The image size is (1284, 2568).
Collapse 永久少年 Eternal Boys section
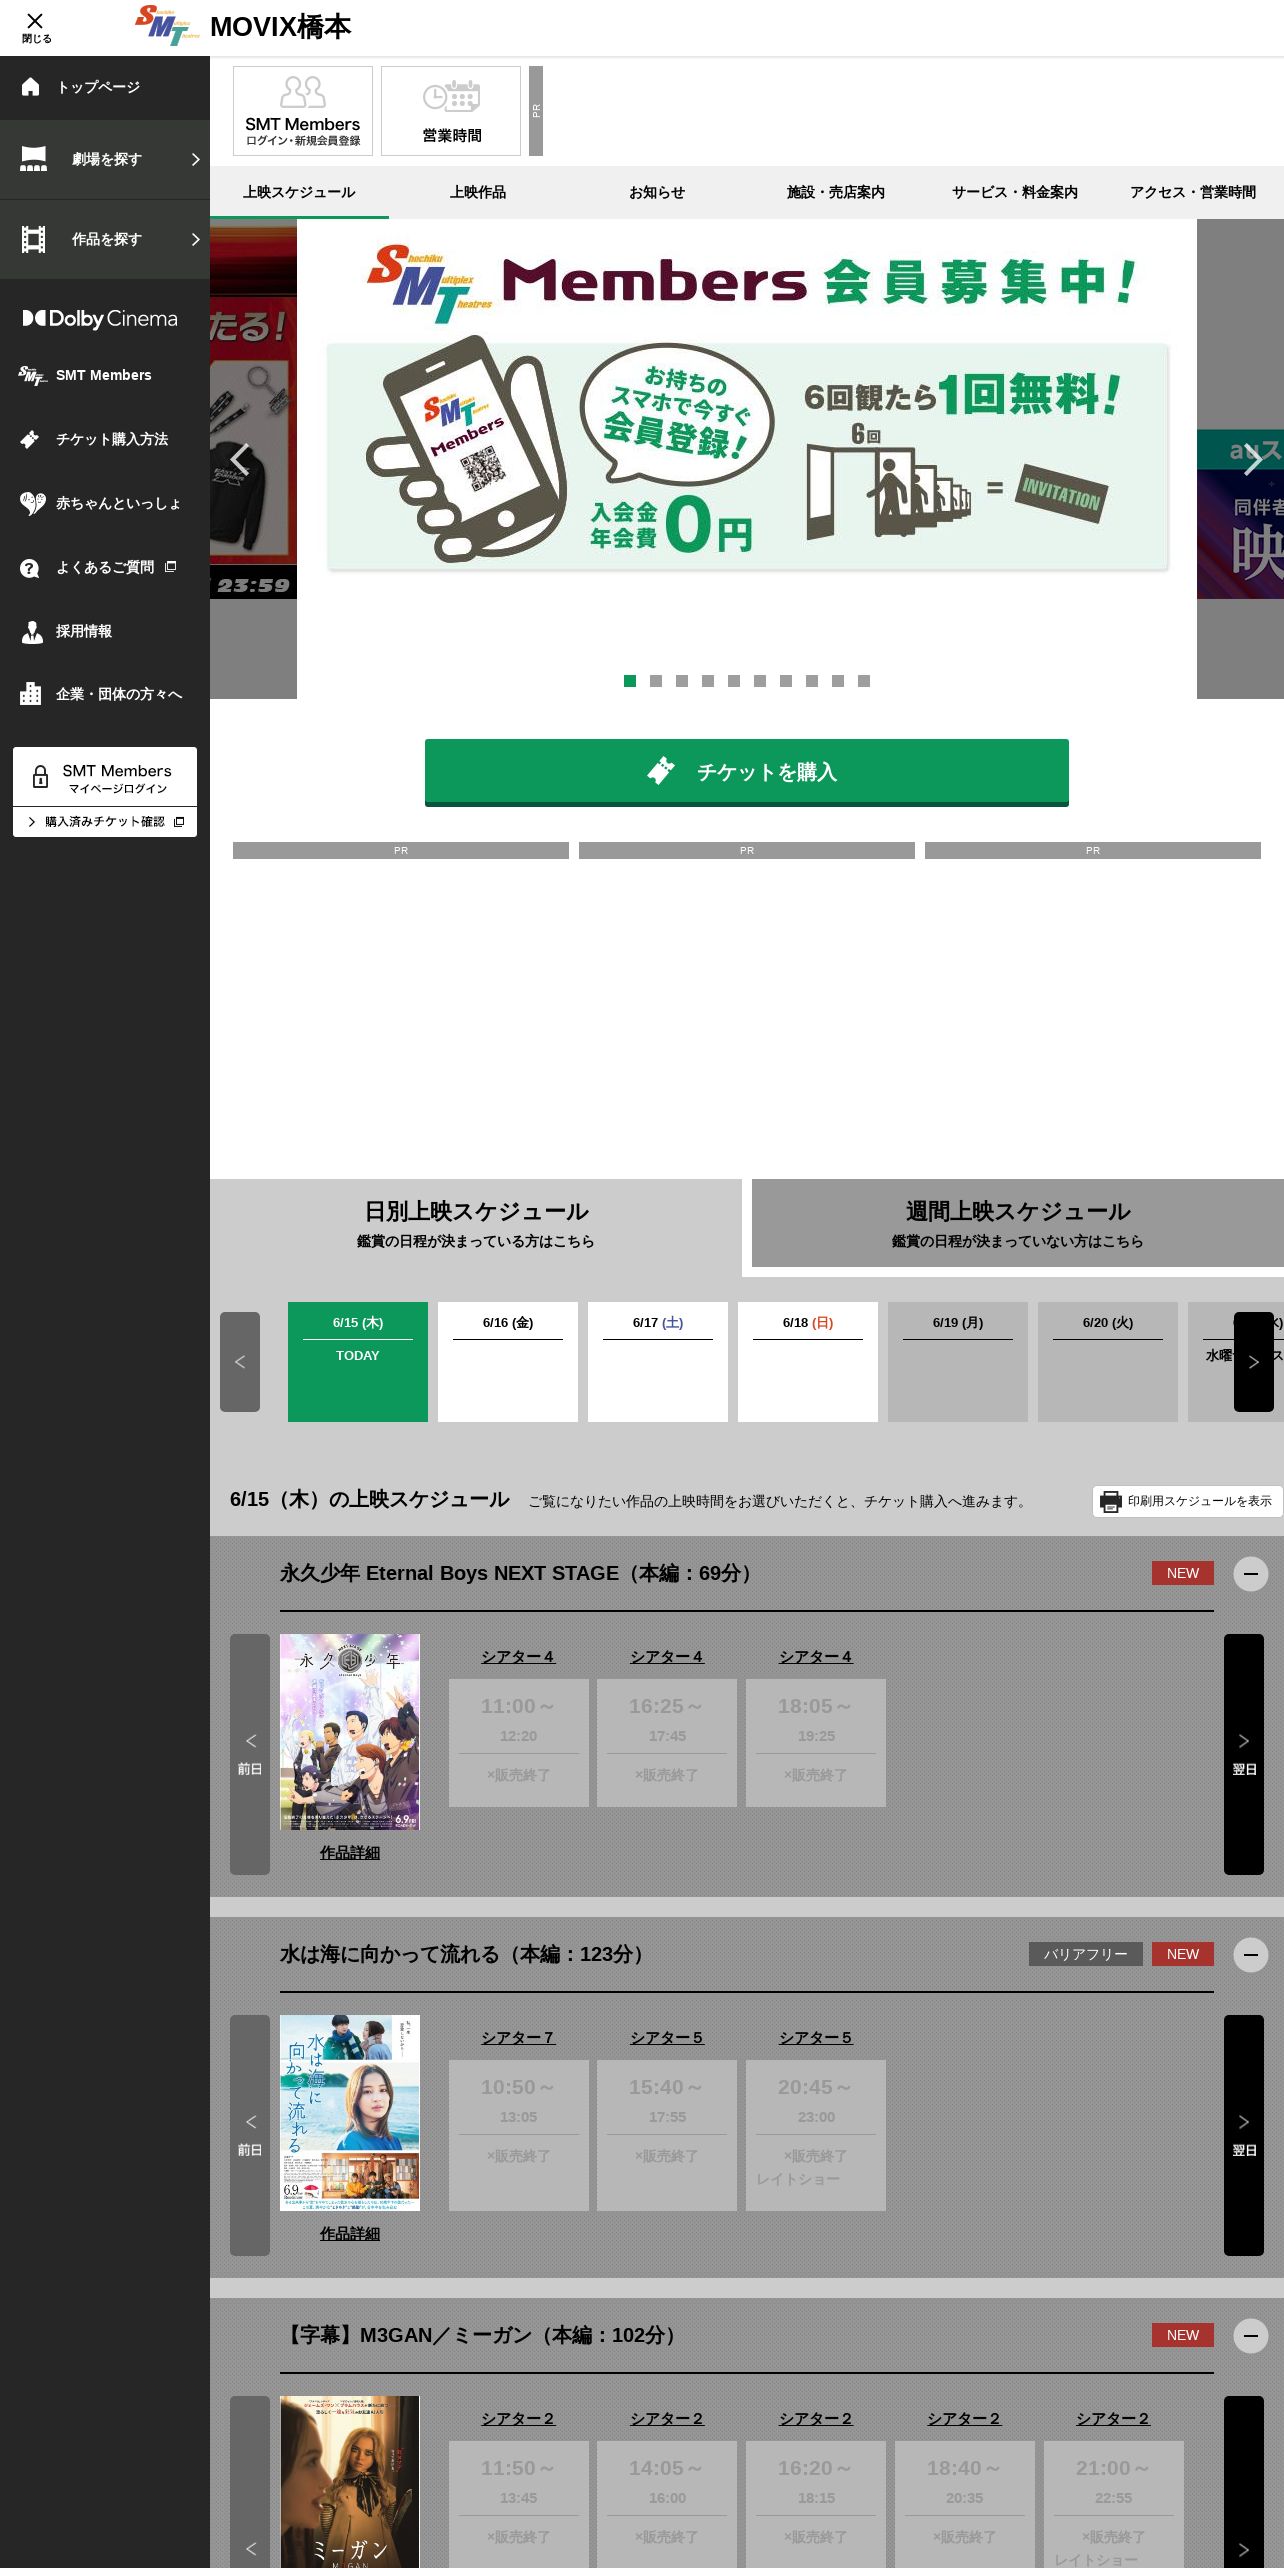1251,1574
